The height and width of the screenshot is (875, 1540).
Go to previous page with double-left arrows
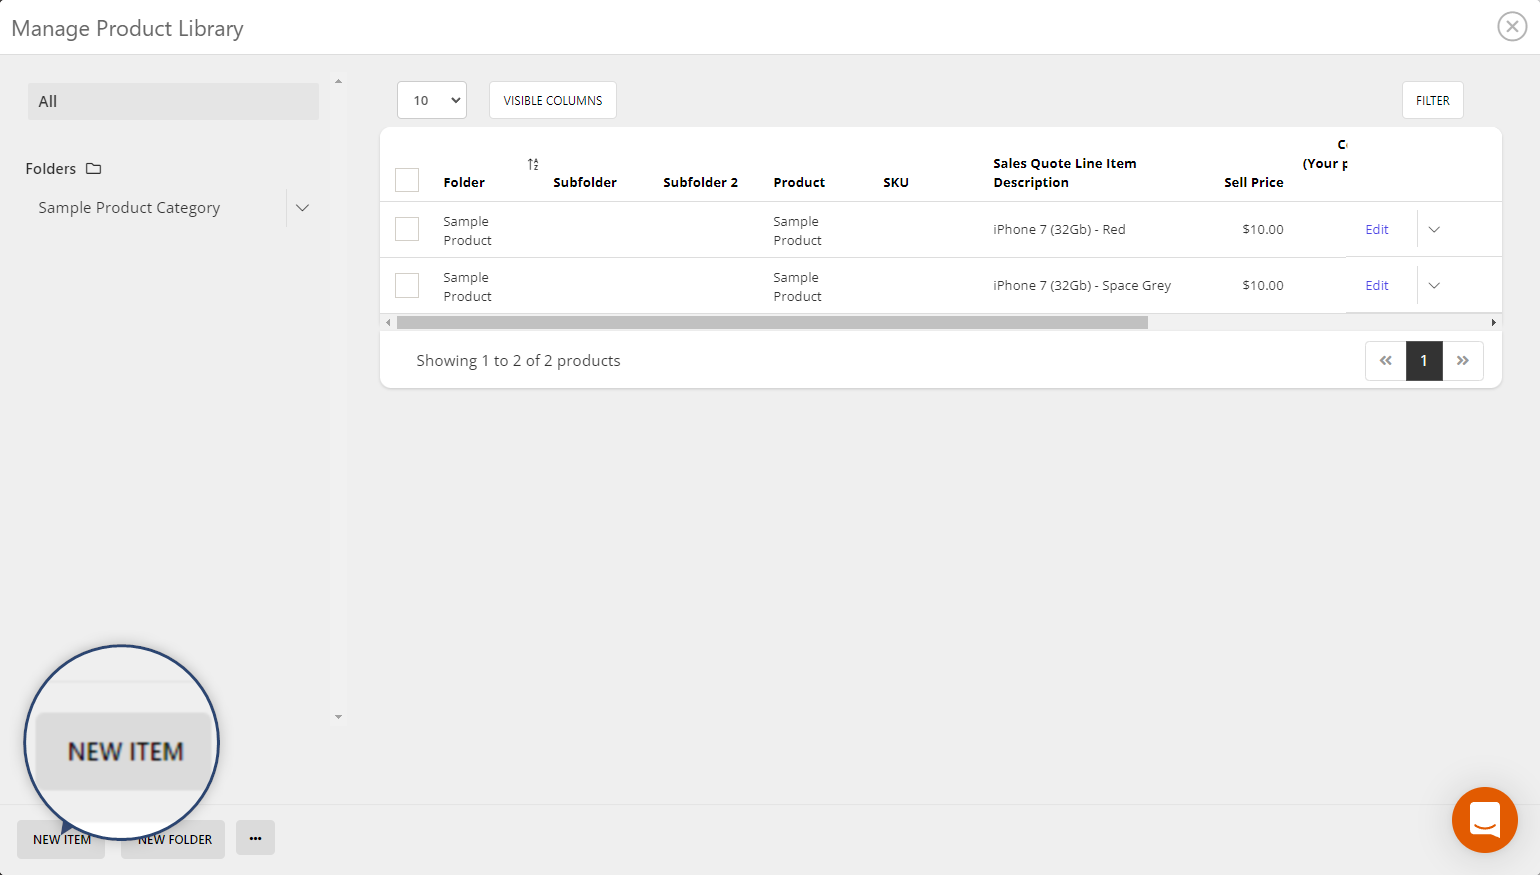1385,361
